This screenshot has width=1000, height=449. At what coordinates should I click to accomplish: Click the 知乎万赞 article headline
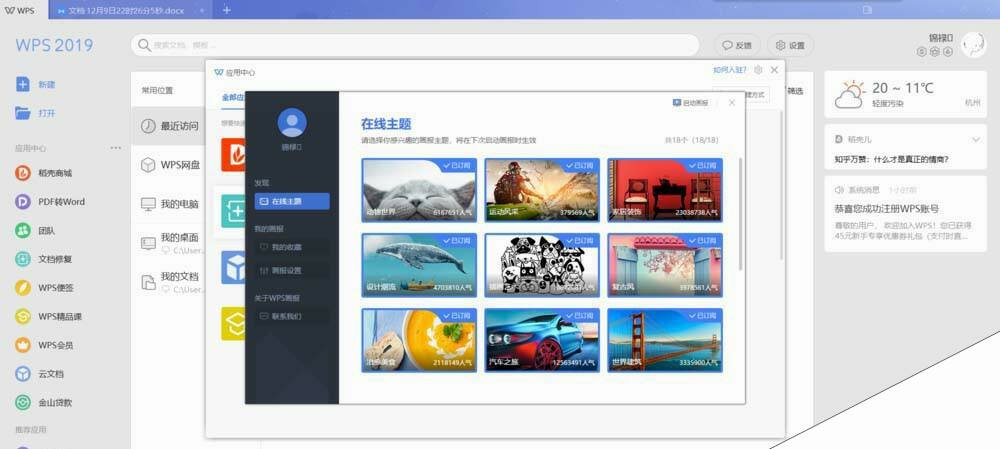tap(891, 159)
